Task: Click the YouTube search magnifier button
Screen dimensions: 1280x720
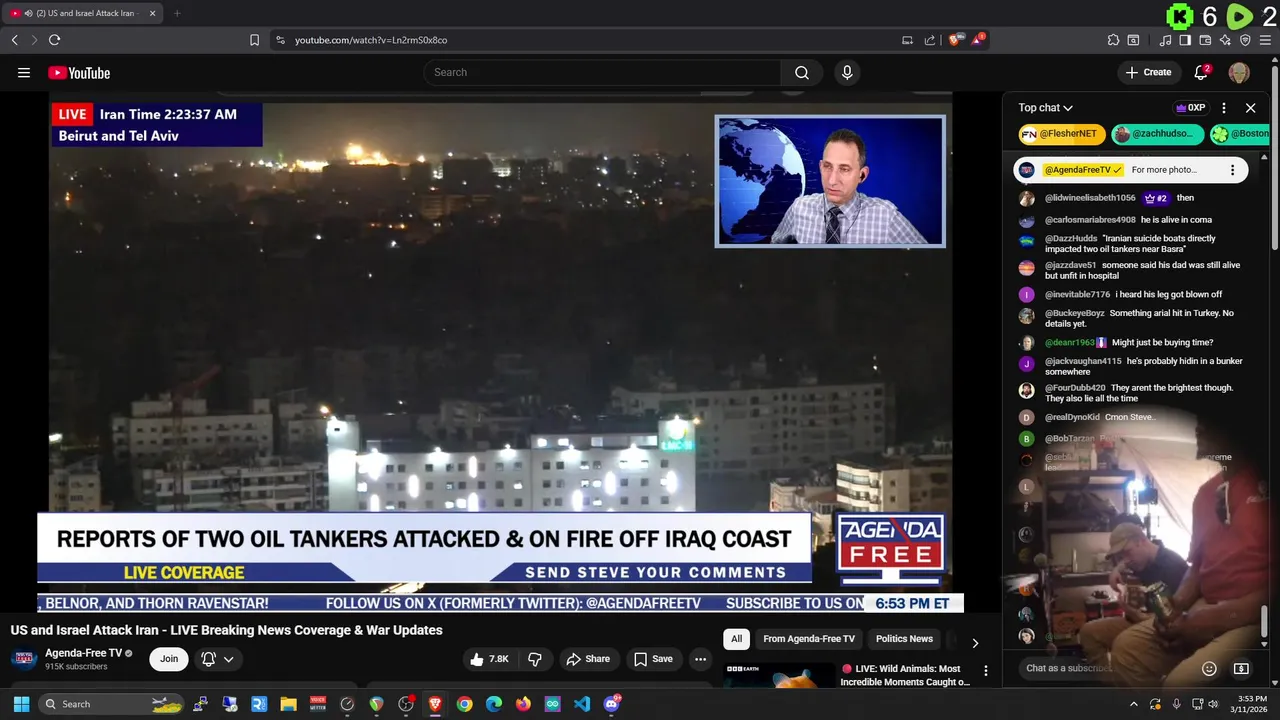Action: coord(802,72)
